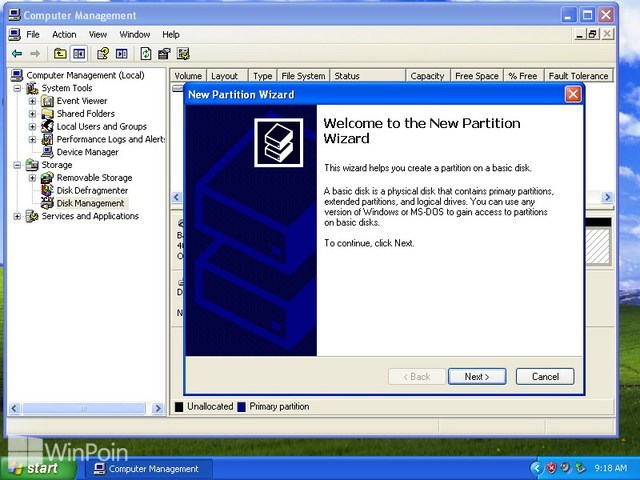Expand Services and Applications node
This screenshot has width=640, height=480.
click(x=17, y=216)
